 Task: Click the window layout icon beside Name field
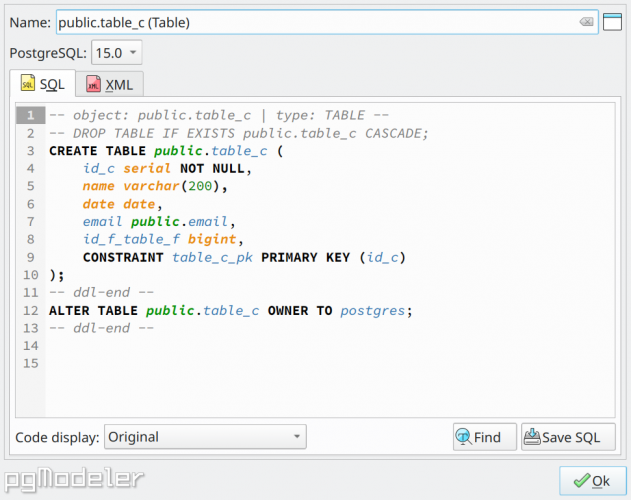point(612,22)
